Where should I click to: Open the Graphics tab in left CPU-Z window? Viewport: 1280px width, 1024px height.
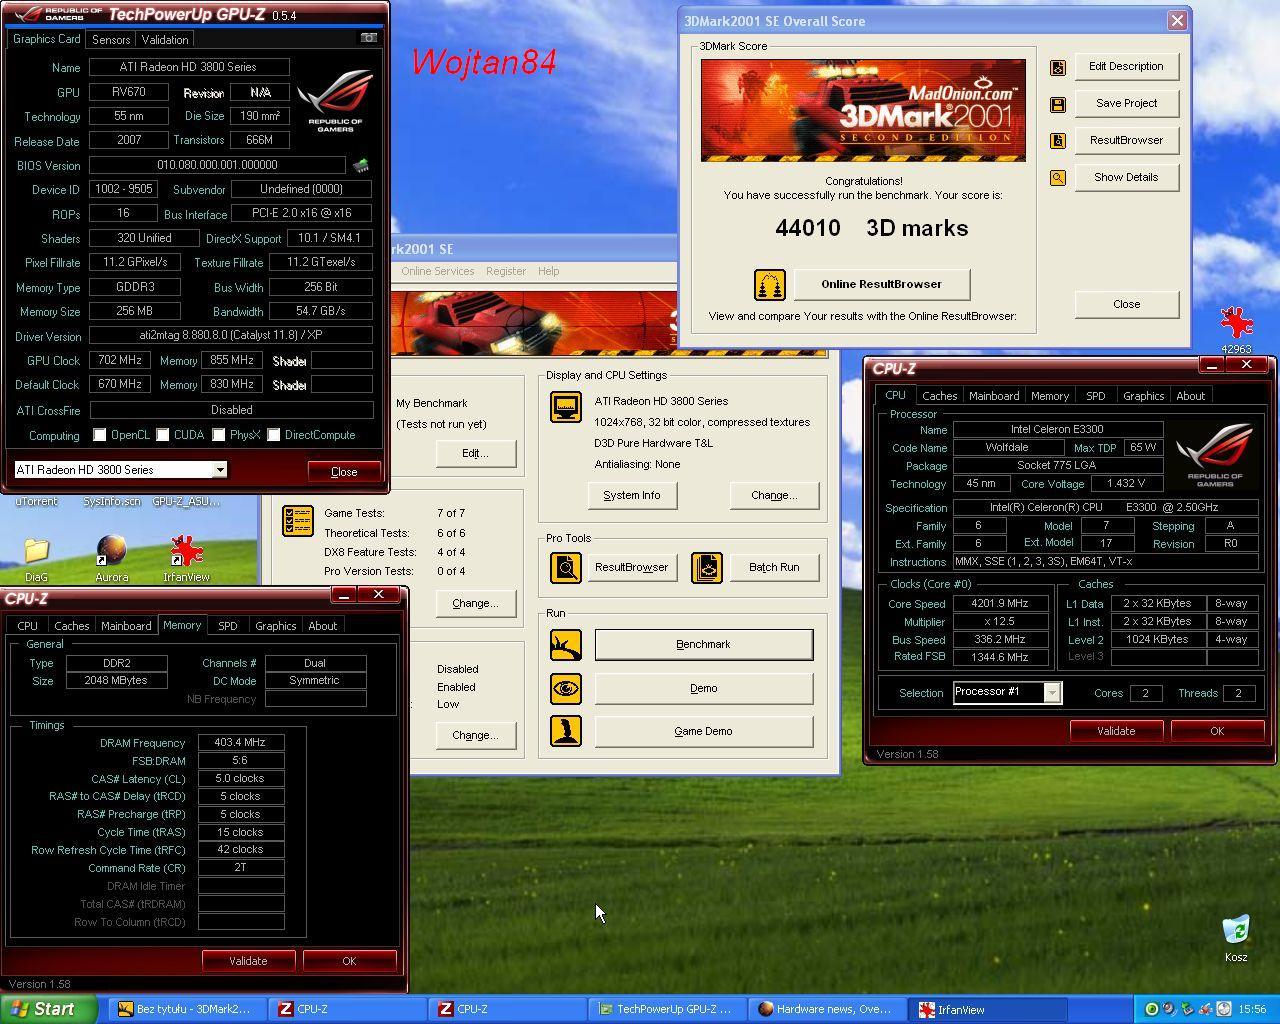click(x=275, y=626)
